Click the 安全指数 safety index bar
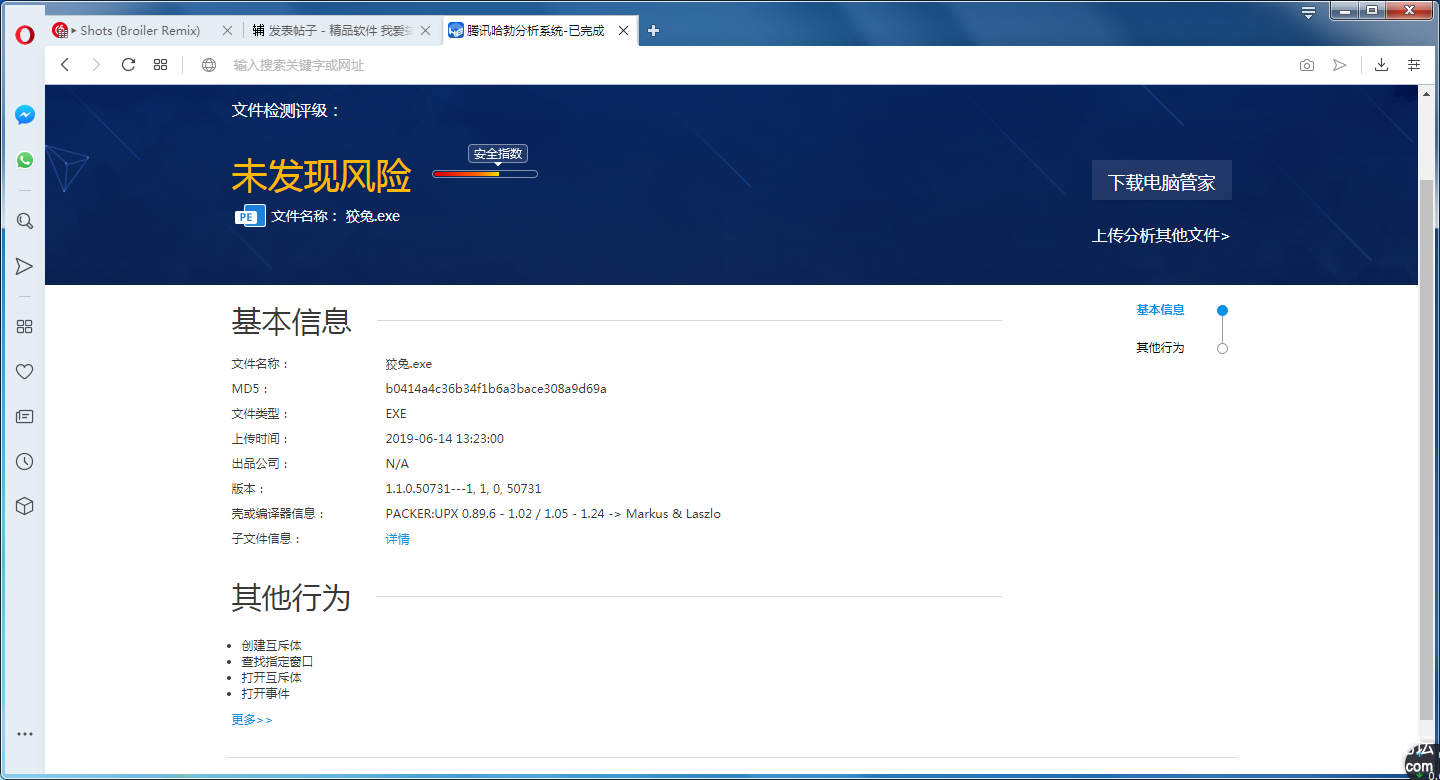Viewport: 1440px width, 780px height. click(485, 174)
